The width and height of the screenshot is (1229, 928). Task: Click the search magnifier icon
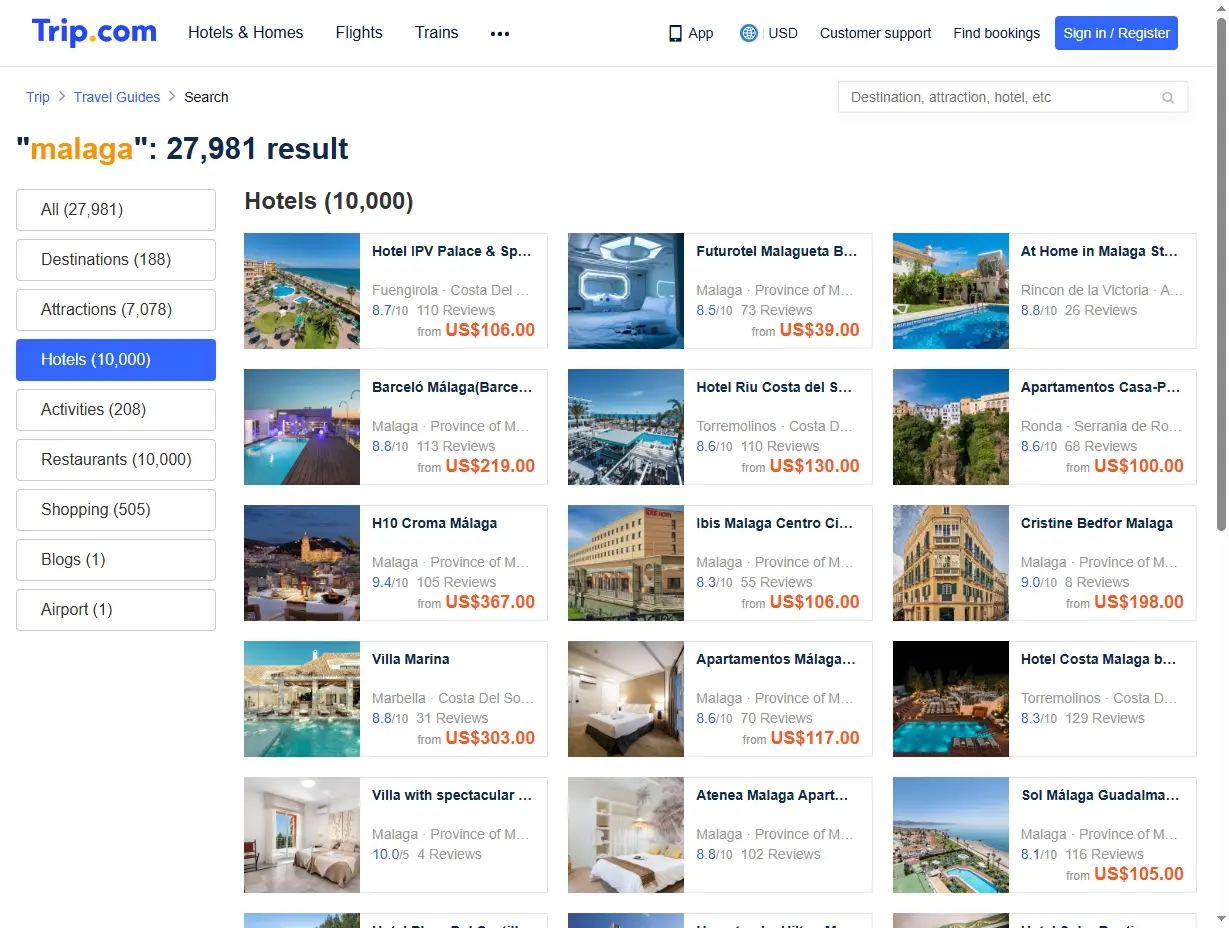[x=1168, y=98]
